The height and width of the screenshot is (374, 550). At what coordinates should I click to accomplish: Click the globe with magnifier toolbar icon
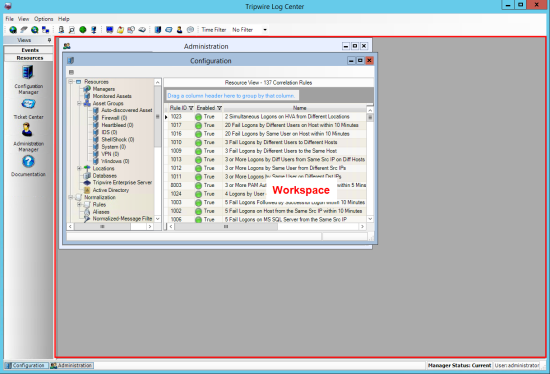click(x=35, y=30)
